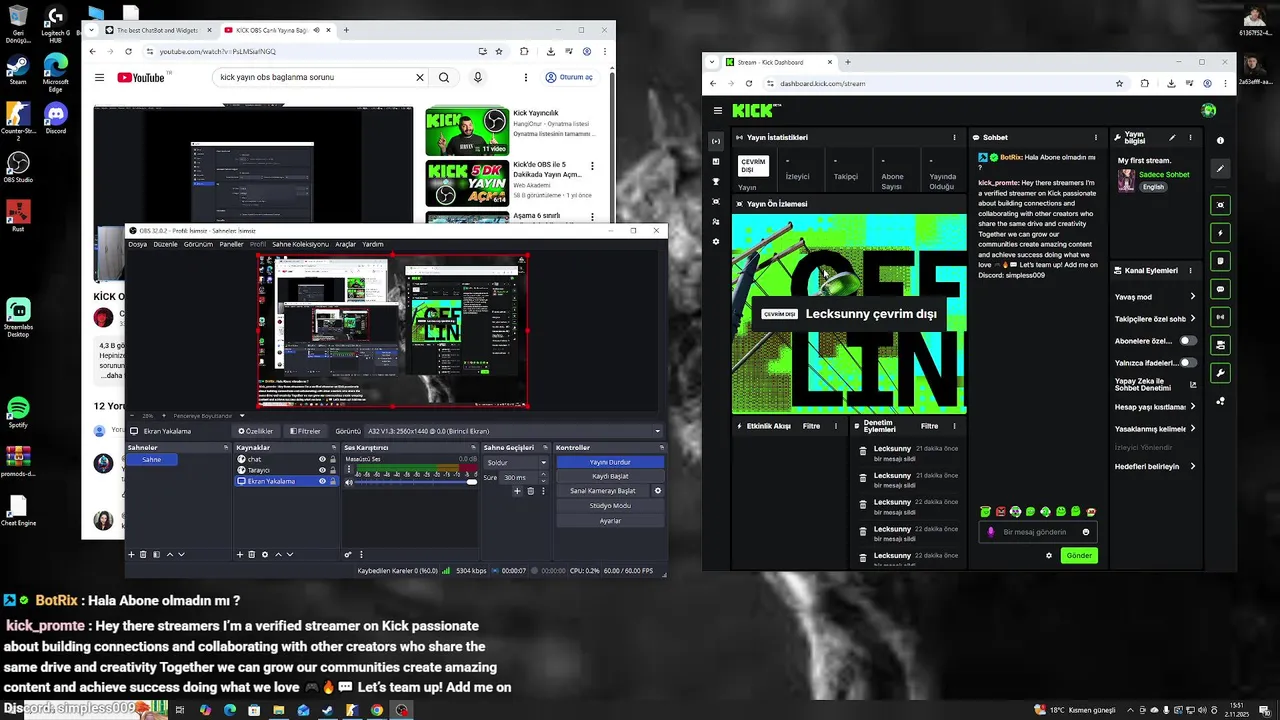Screen dimensions: 1280x720
Task: Click Kick chat message input field
Action: pos(1038,532)
